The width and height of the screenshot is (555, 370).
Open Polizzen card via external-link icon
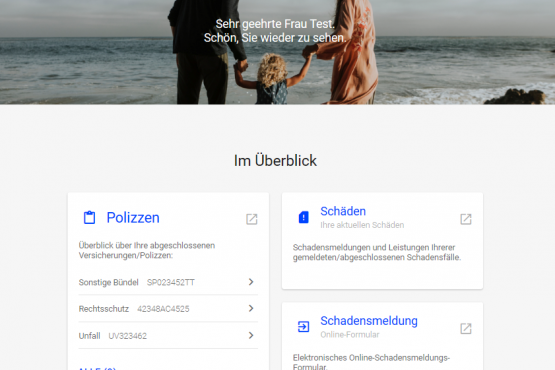pos(252,219)
